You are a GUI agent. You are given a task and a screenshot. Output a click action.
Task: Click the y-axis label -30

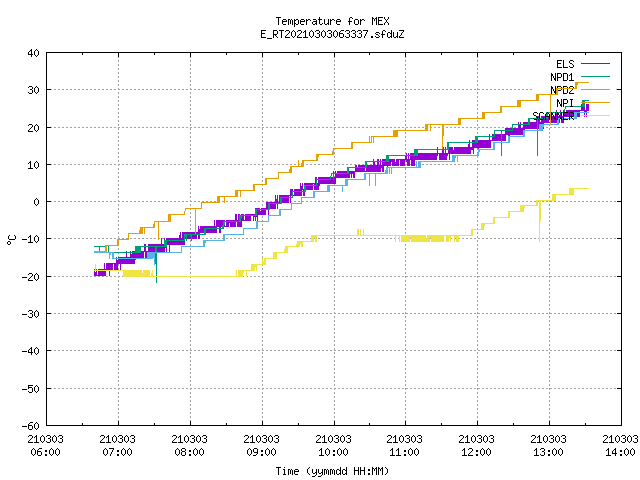click(x=31, y=314)
